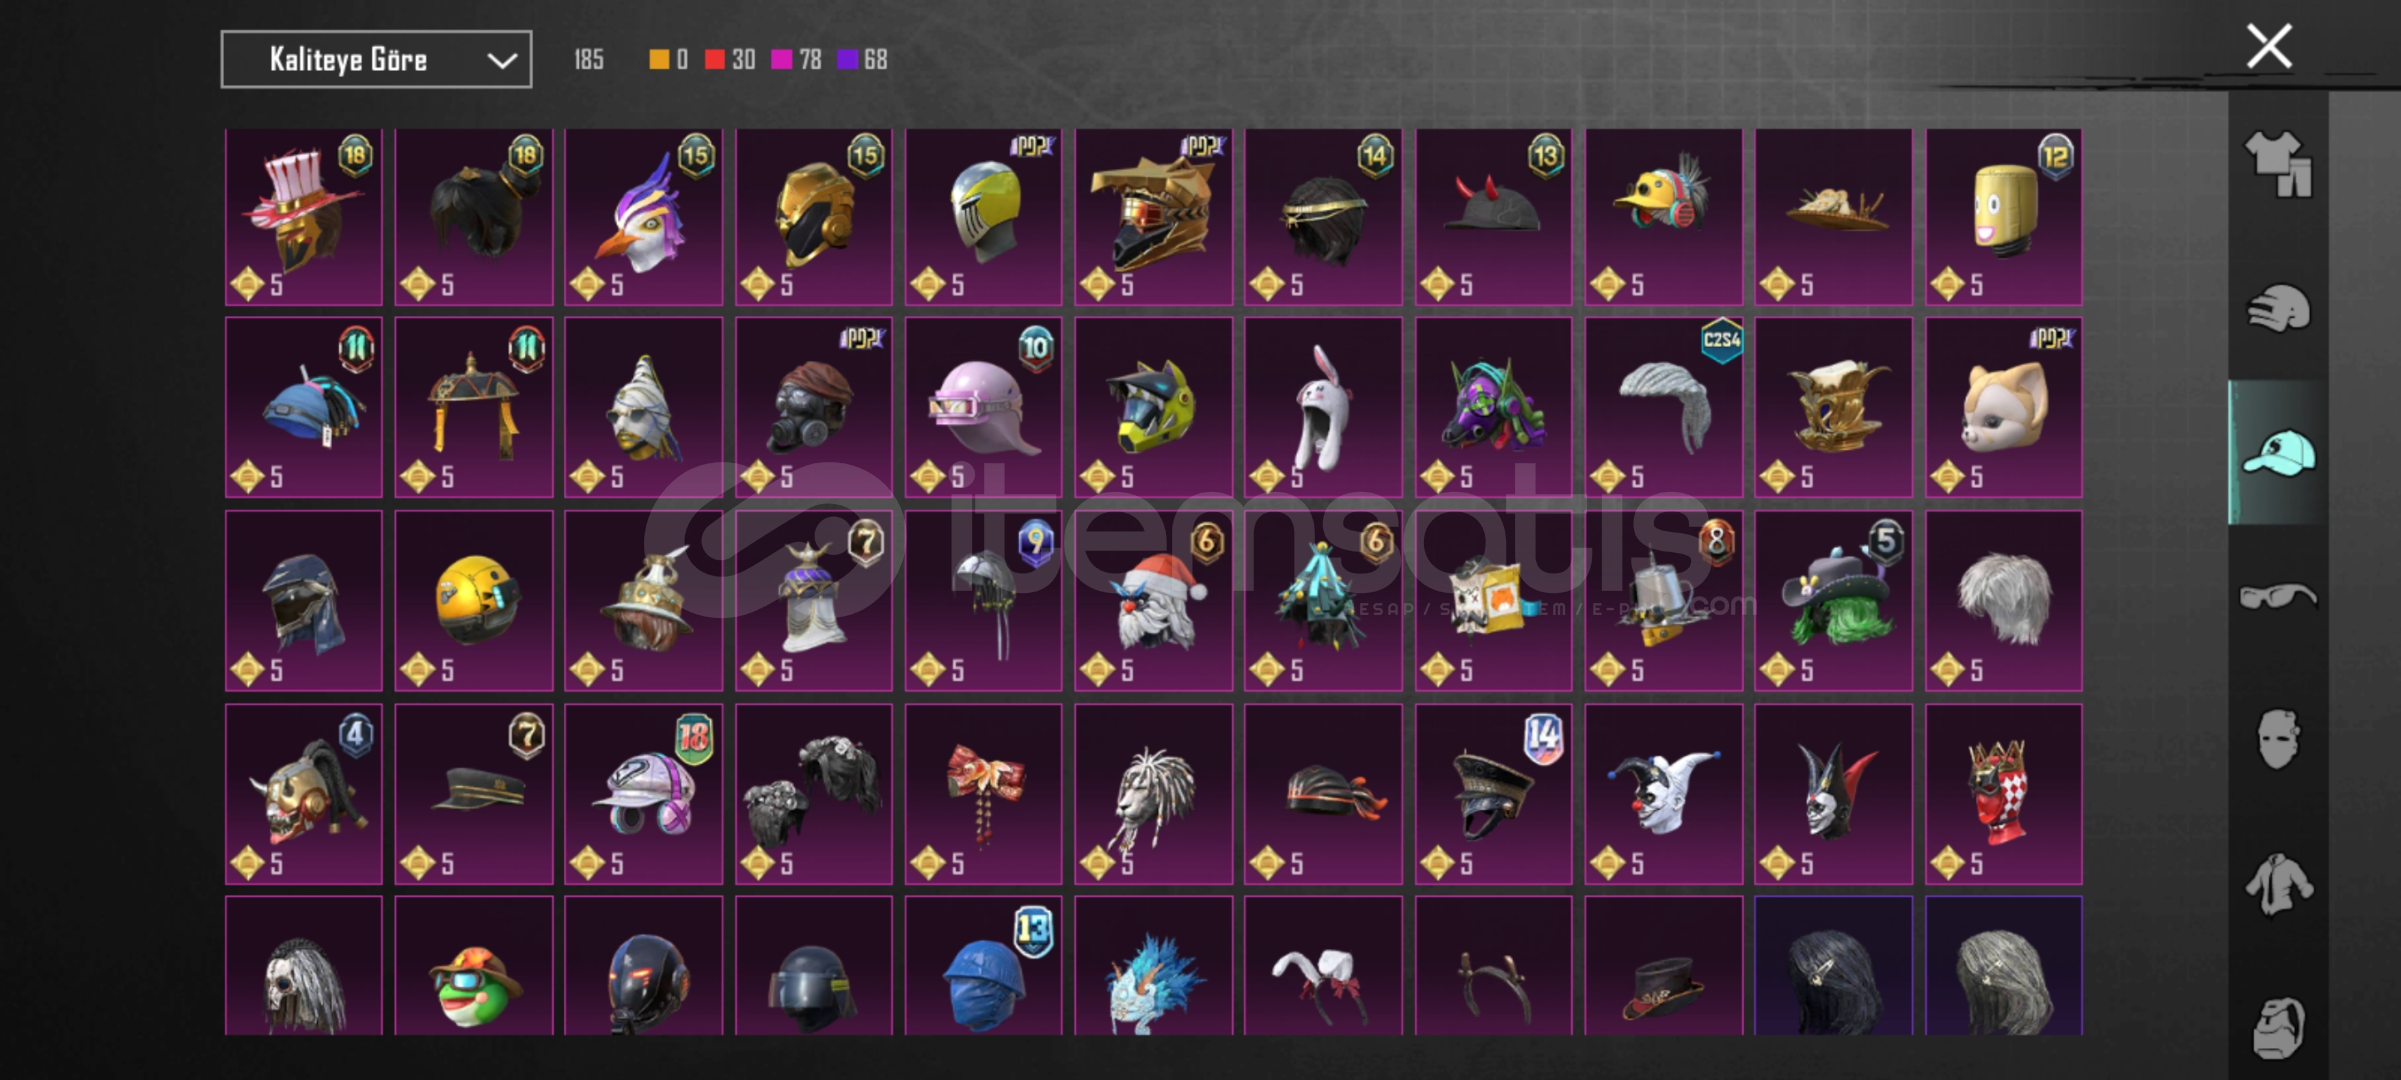Open the Kaliteye Göre sort dropdown
The height and width of the screenshot is (1080, 2401).
(376, 60)
